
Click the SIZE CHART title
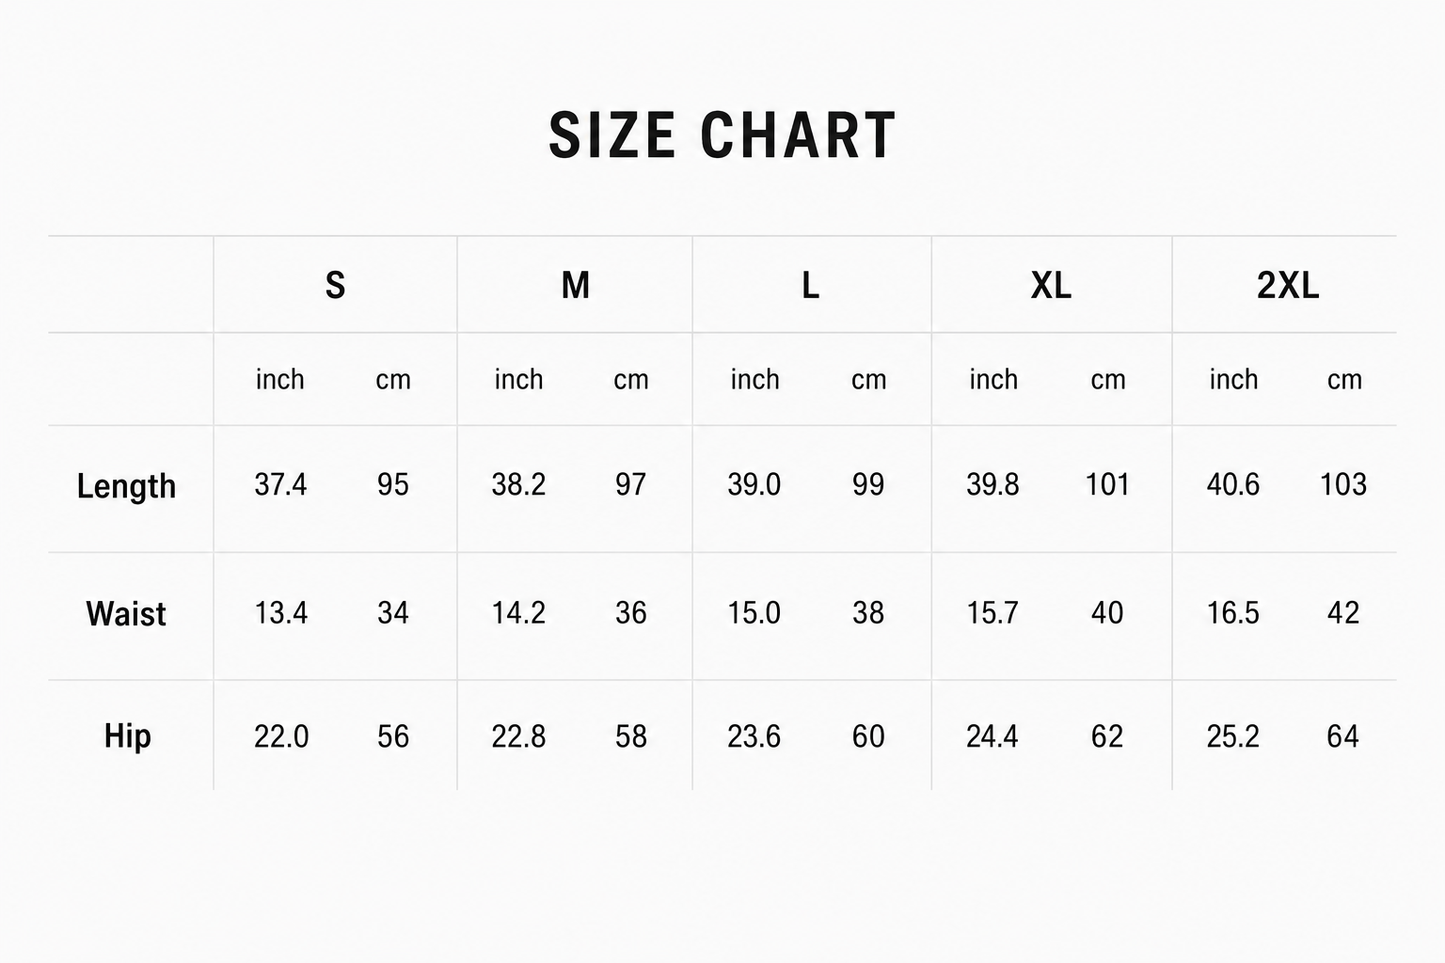[722, 135]
